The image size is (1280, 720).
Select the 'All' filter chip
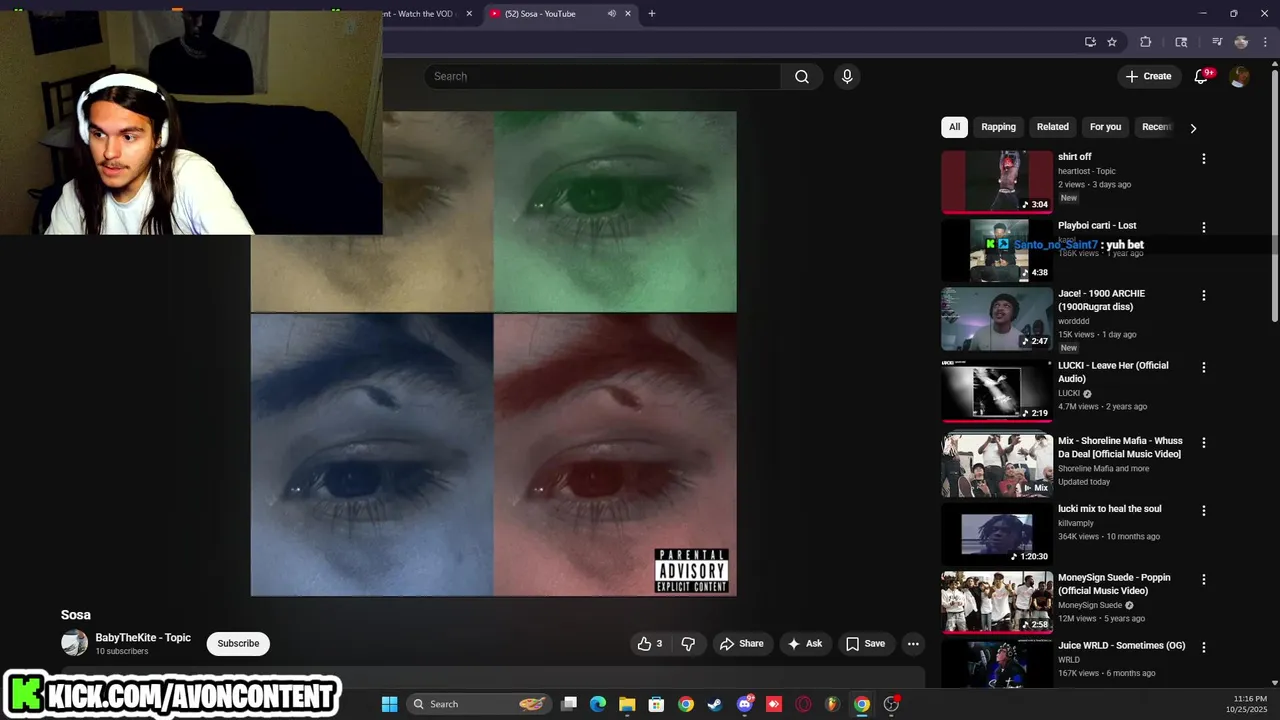coord(954,127)
